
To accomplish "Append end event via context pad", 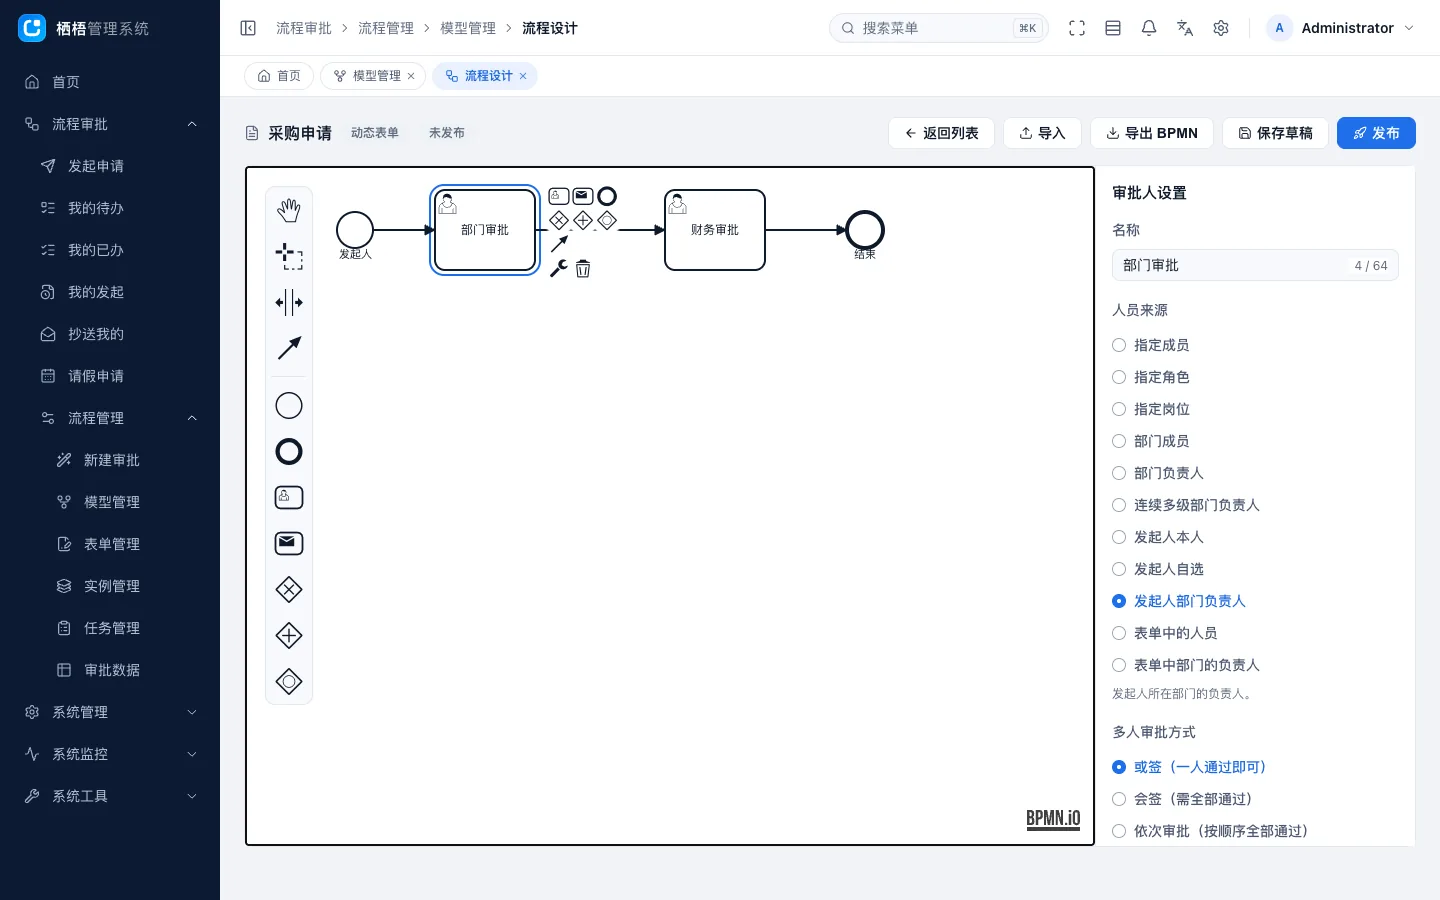I will 607,196.
